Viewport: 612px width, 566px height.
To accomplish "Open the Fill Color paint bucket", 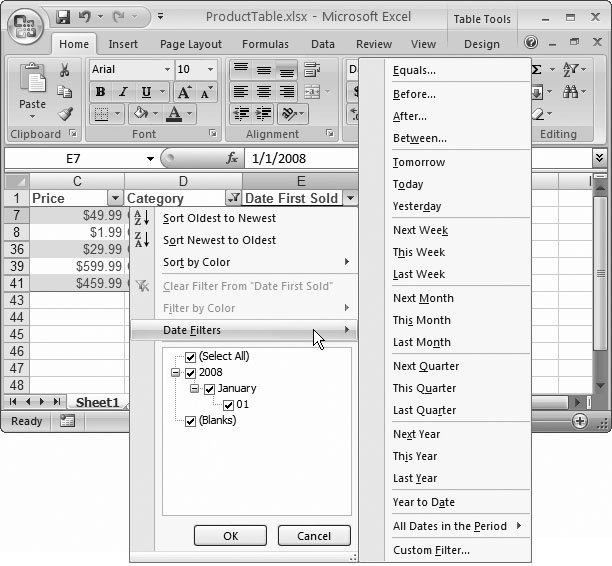I will coord(143,114).
